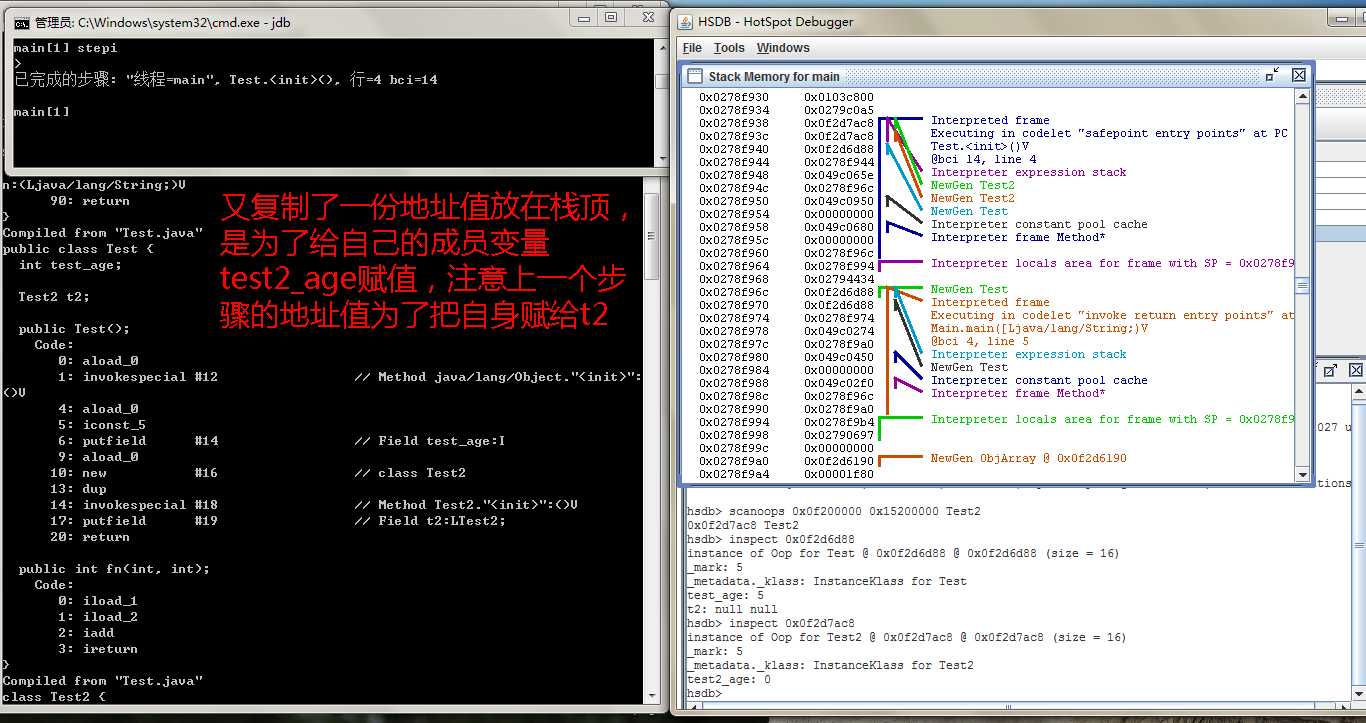Click the empty 'hsdb>' prompt line
This screenshot has width=1366, height=723.
pyautogui.click(x=704, y=693)
